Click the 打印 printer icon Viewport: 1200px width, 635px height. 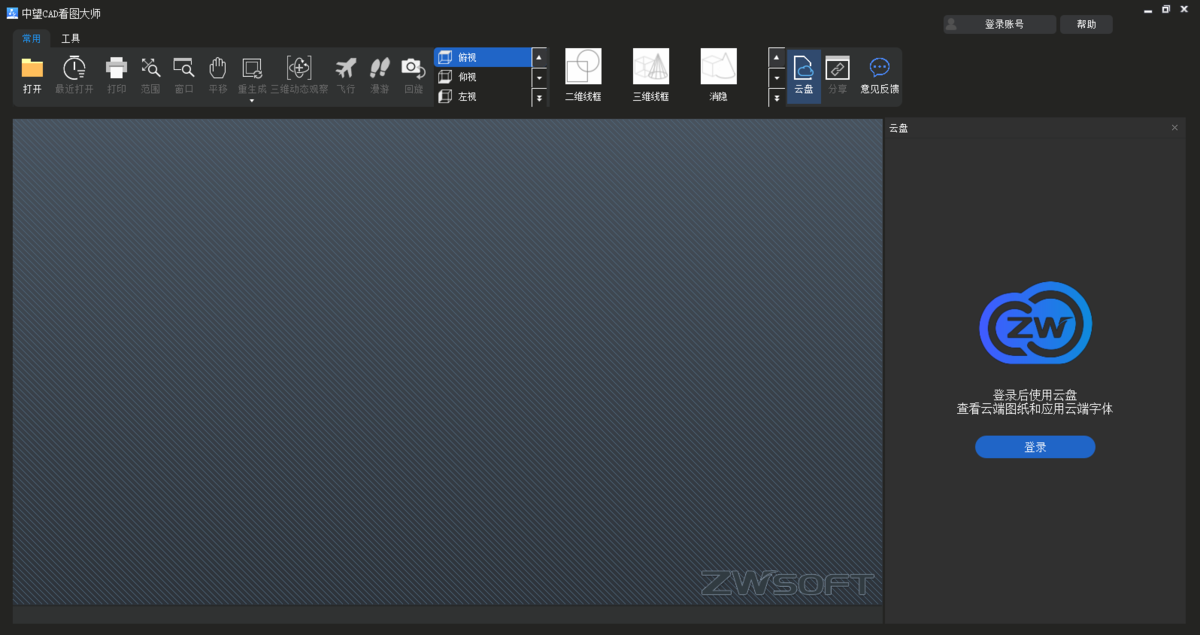117,76
